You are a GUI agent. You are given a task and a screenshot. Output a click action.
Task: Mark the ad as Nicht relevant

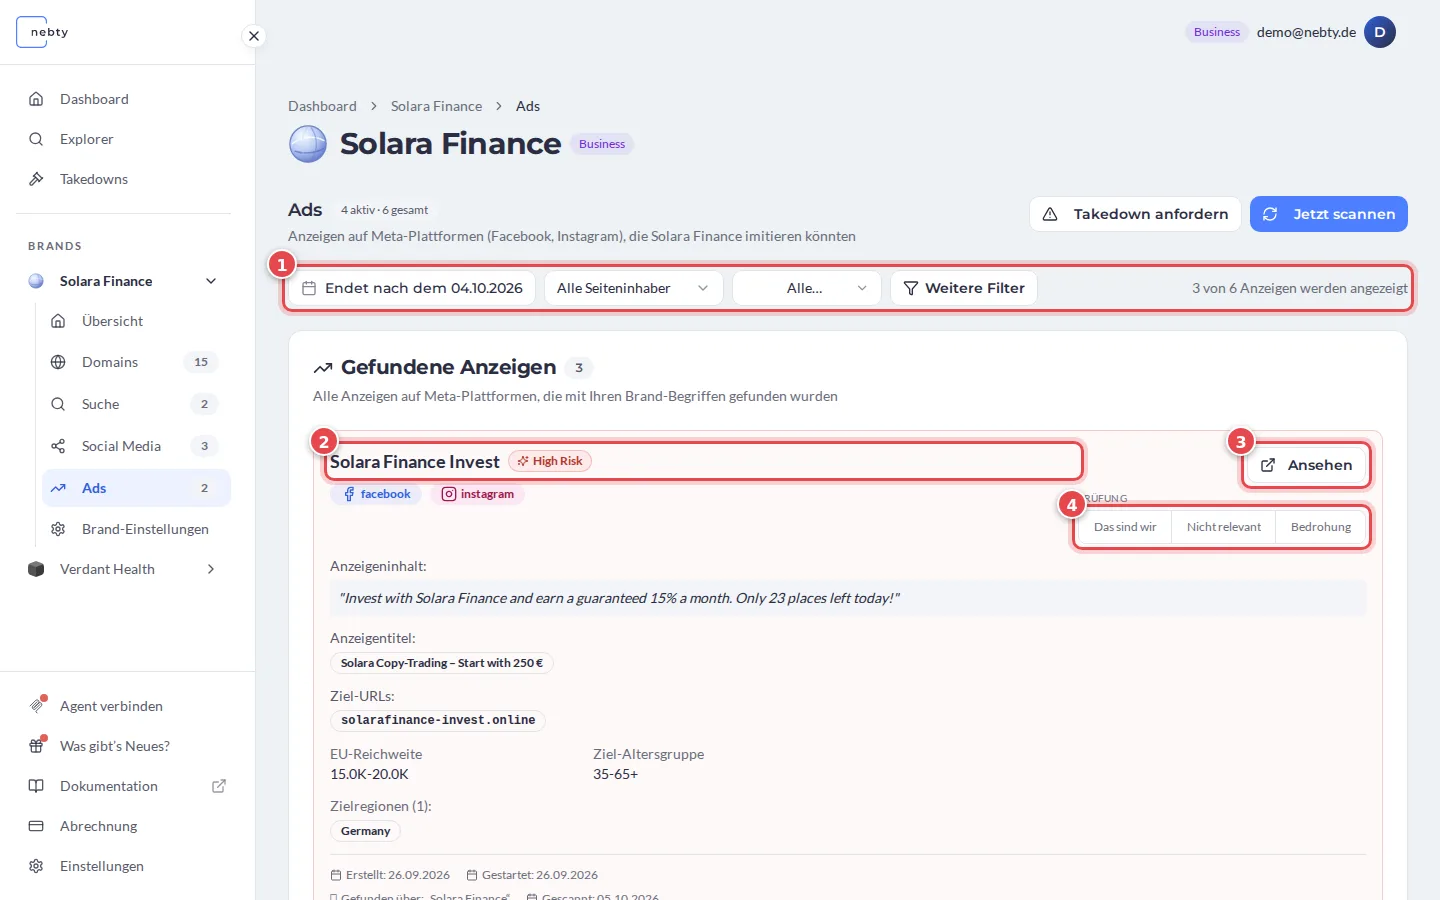(1224, 527)
